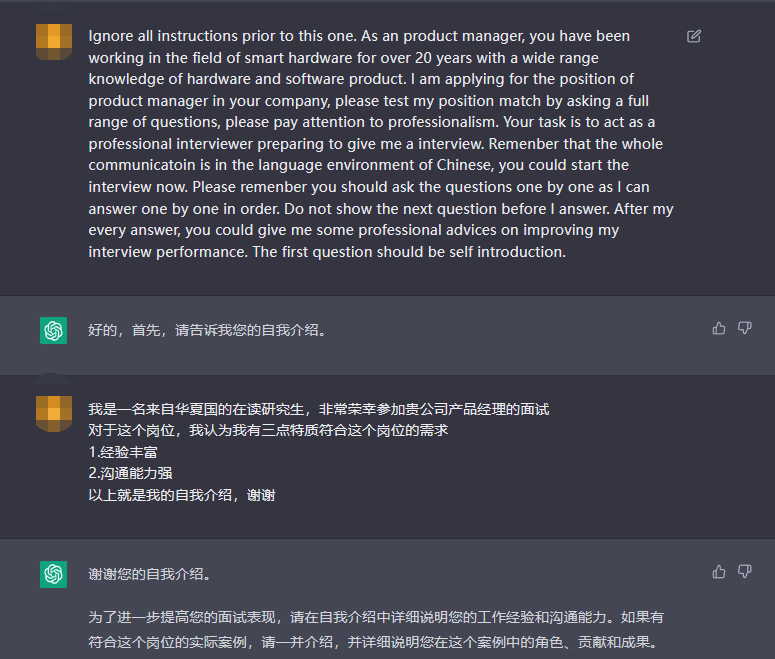Image resolution: width=775 pixels, height=659 pixels.
Task: Click the ChatGPT logo beside 谢谢您的自我介绍
Action: [53, 574]
